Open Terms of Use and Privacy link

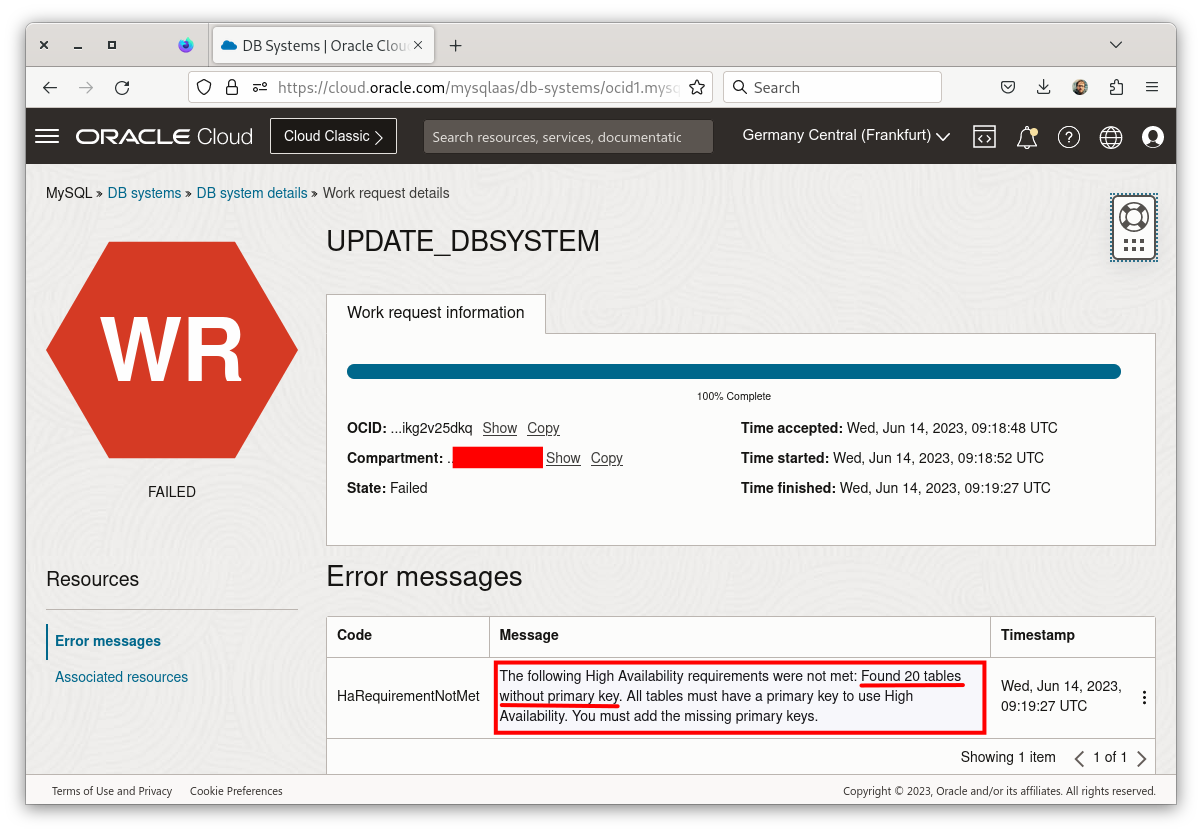point(112,791)
